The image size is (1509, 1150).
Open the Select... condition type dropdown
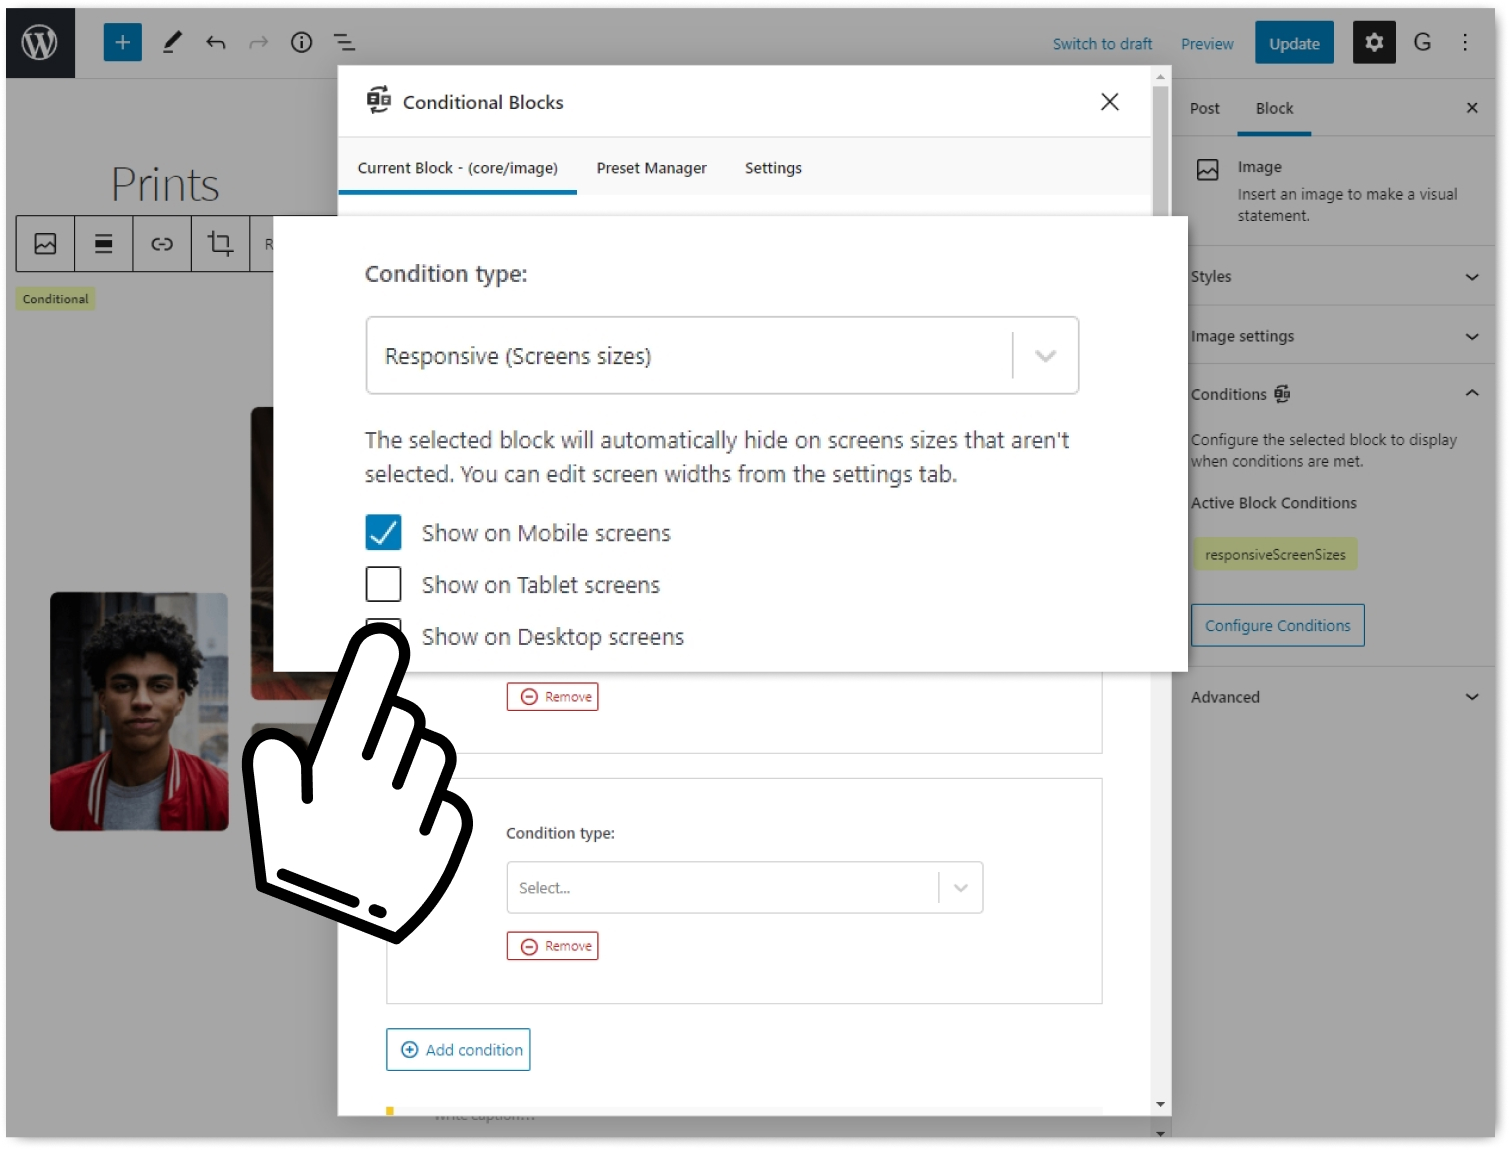(x=745, y=888)
